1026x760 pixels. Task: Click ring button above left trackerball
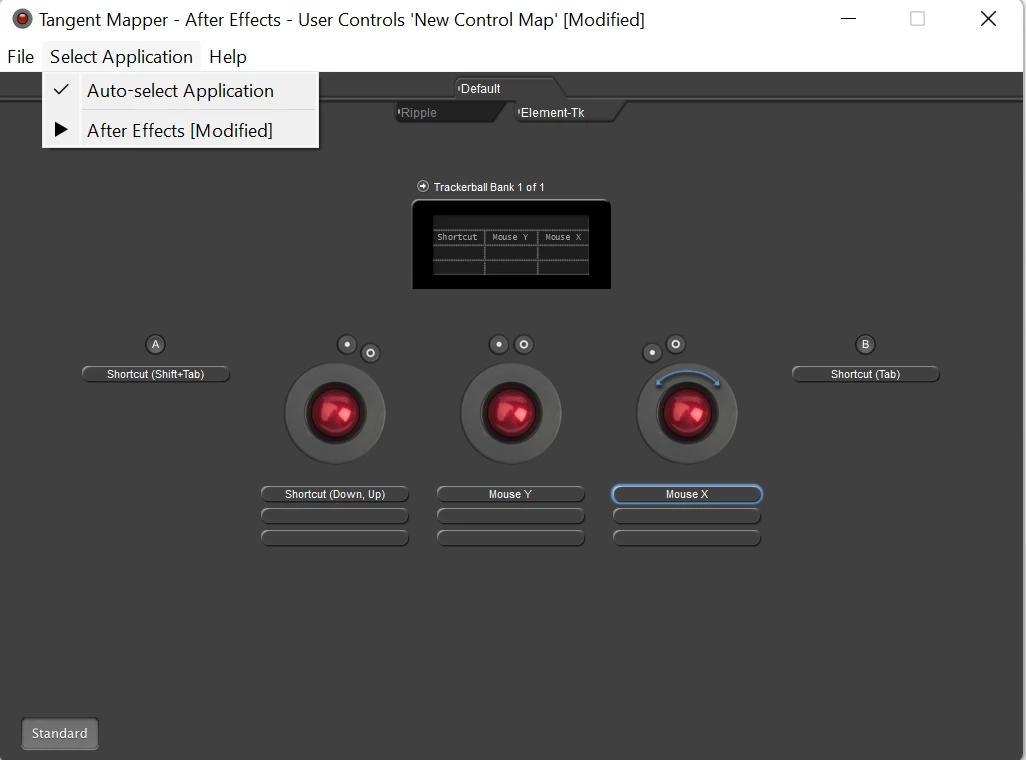pos(370,353)
